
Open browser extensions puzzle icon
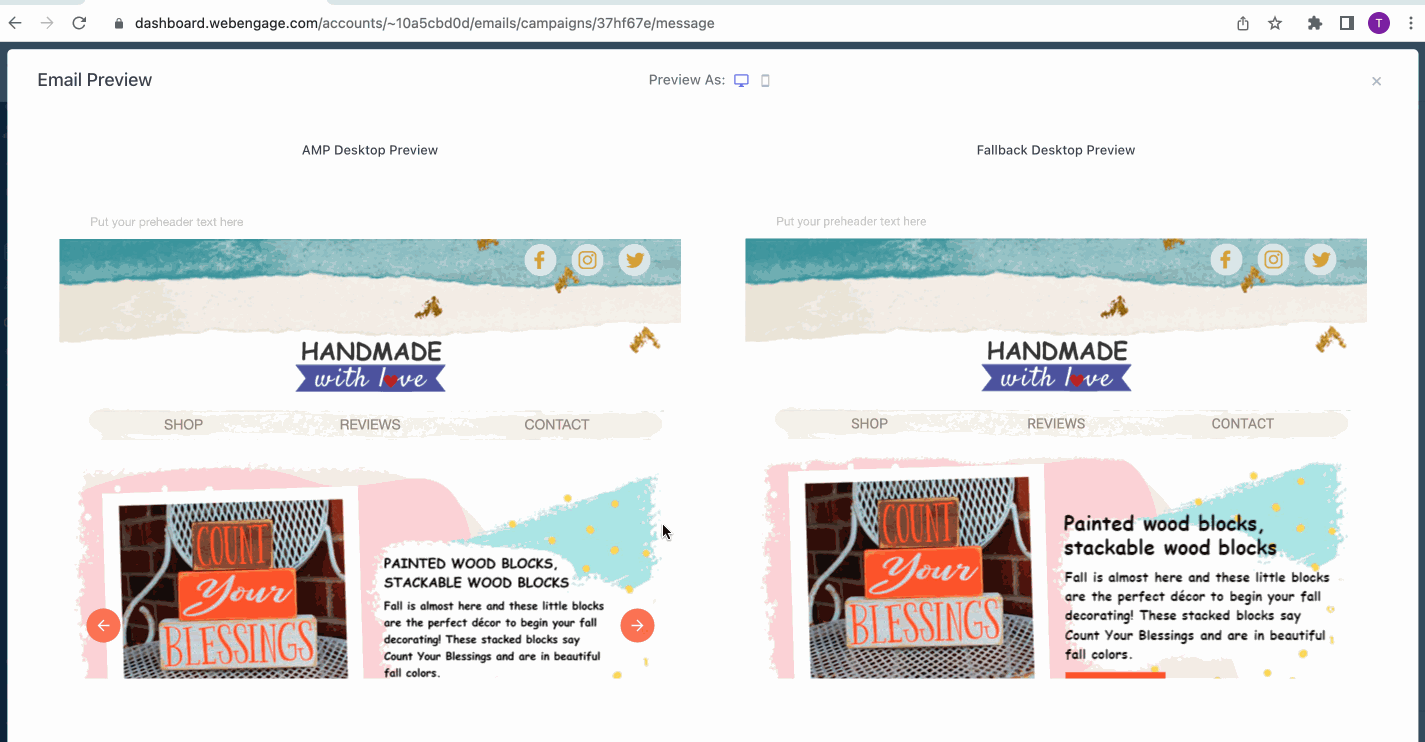tap(1314, 23)
